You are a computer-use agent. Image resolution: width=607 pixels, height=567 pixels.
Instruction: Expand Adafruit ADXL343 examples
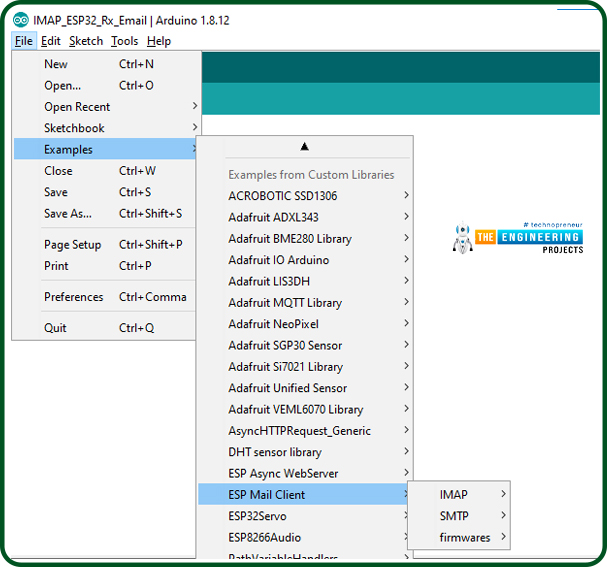click(x=305, y=217)
